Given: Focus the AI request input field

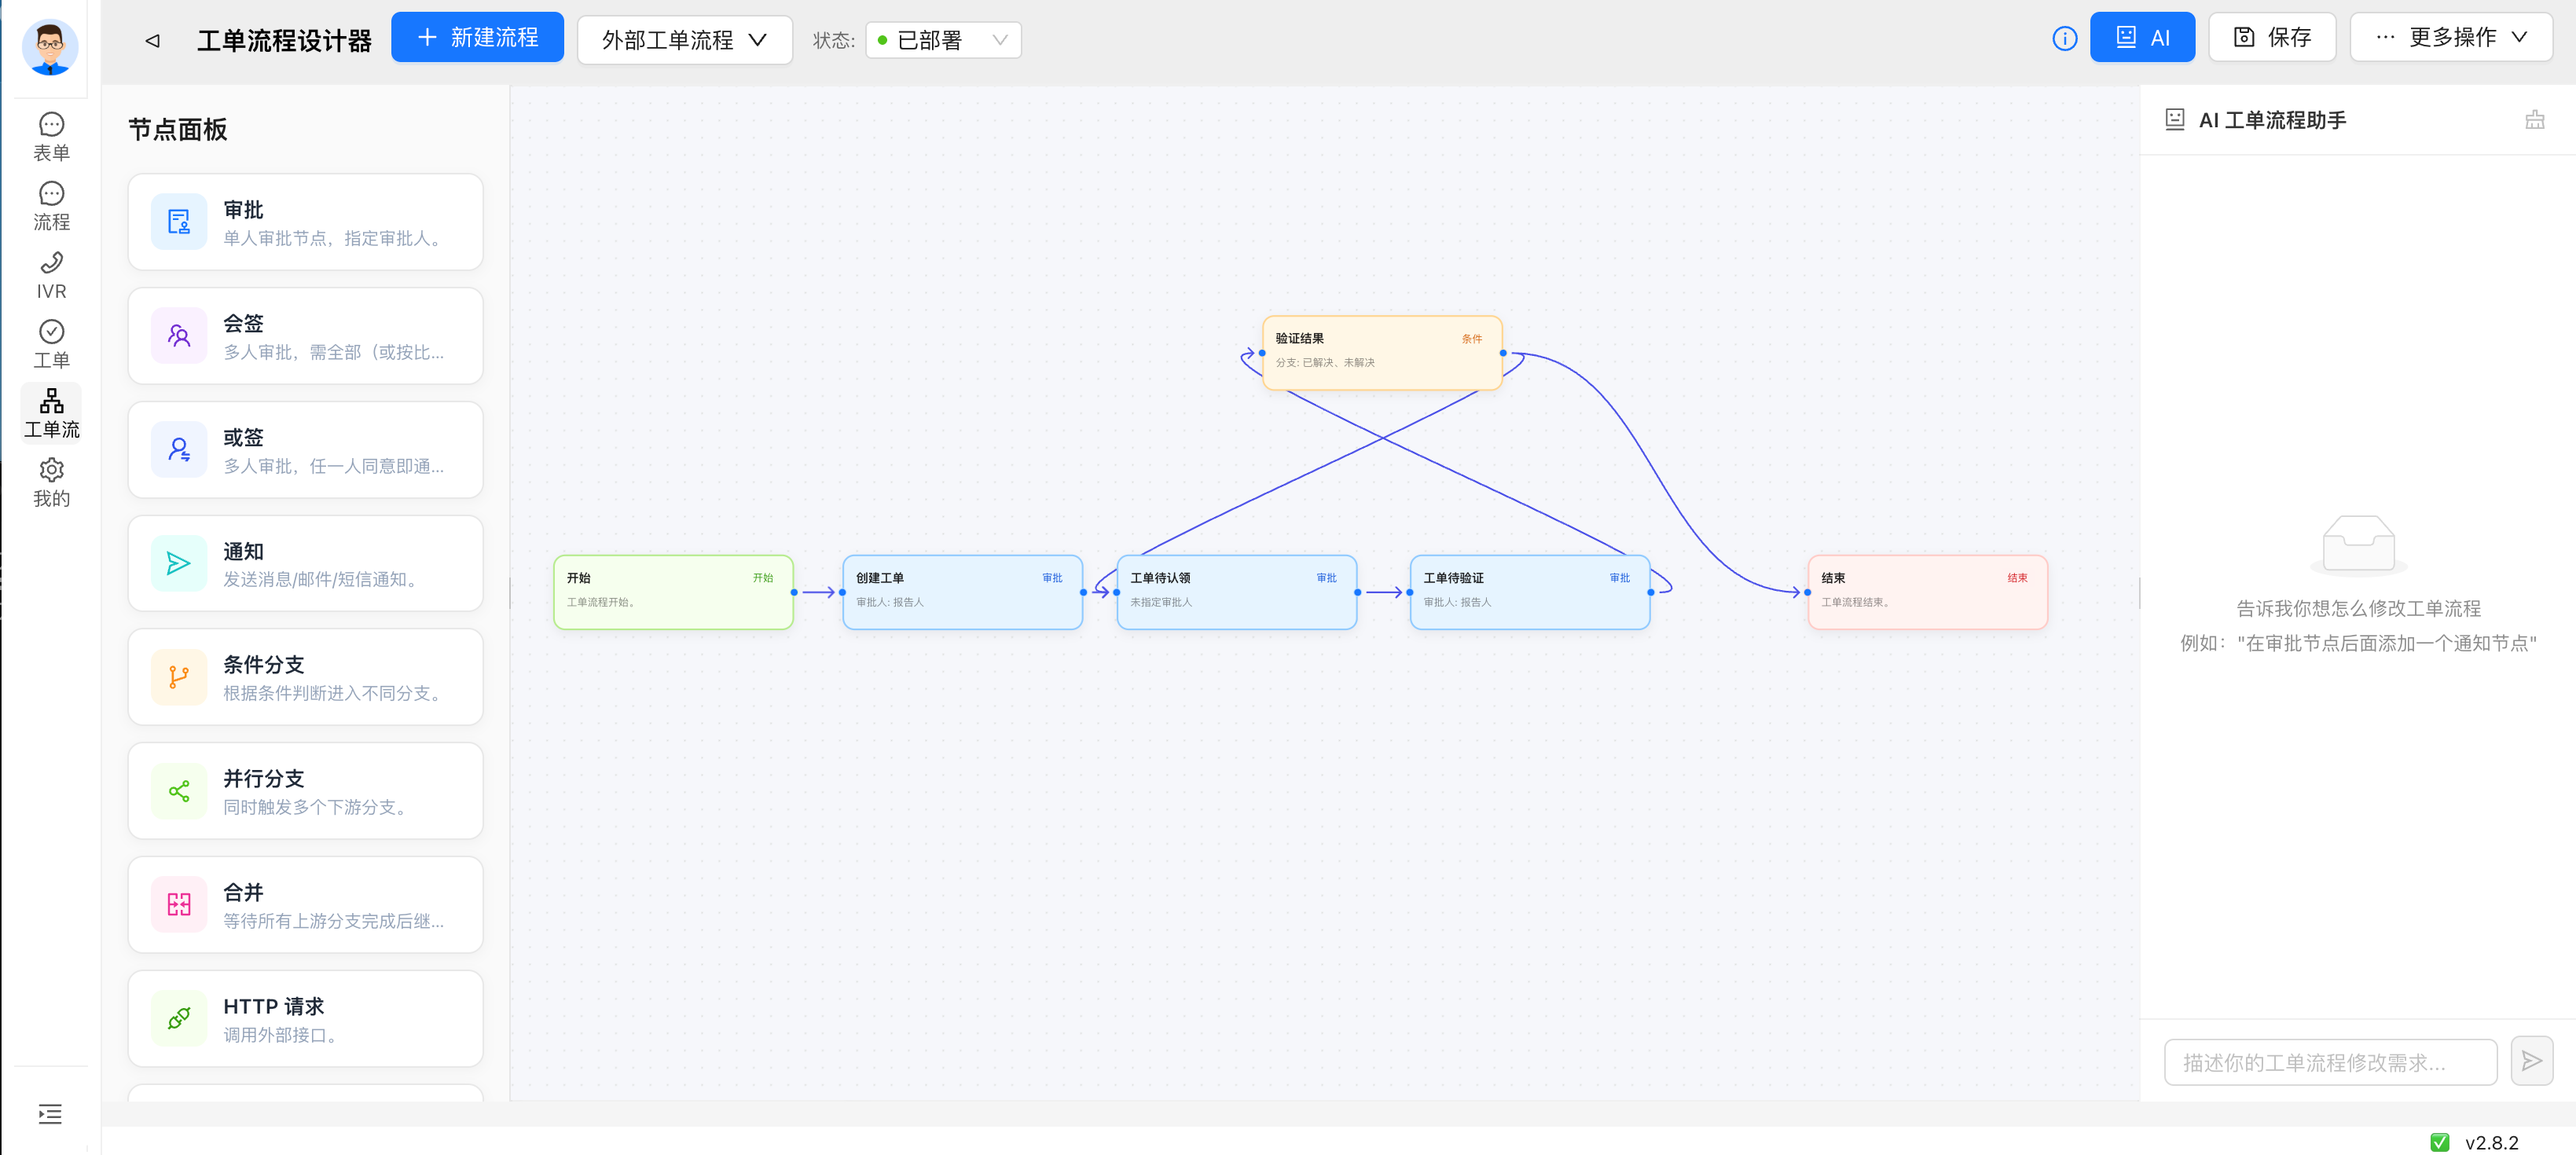Looking at the screenshot, I should click(2331, 1062).
